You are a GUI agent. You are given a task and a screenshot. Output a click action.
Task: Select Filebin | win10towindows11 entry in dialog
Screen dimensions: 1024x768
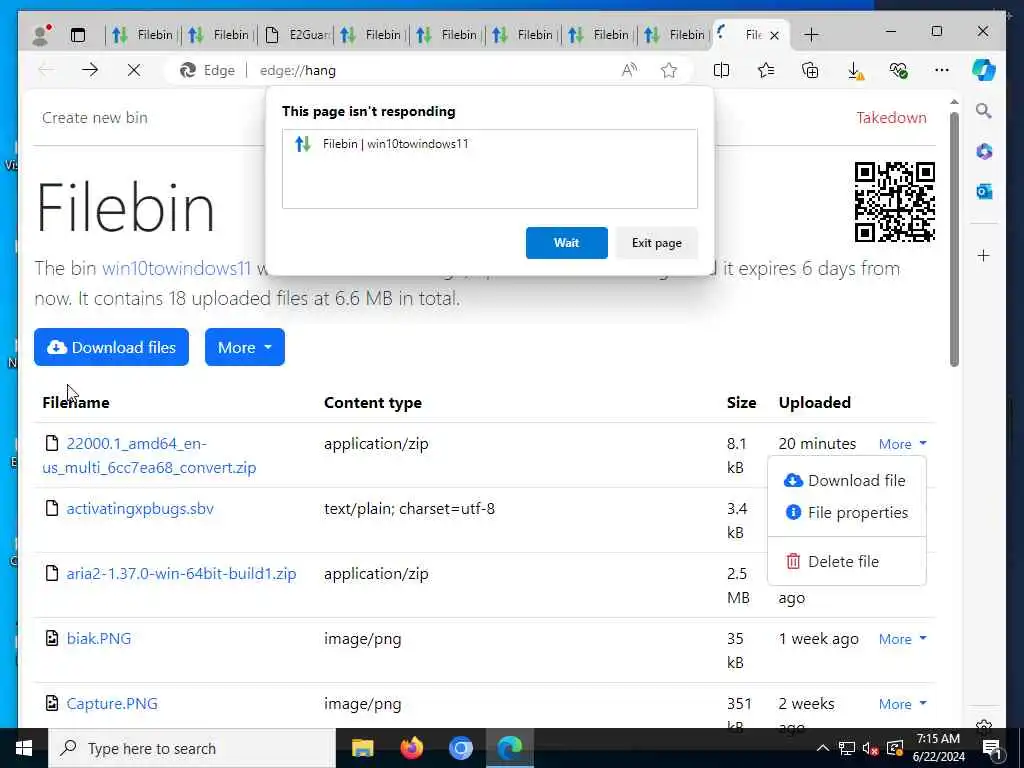[490, 144]
